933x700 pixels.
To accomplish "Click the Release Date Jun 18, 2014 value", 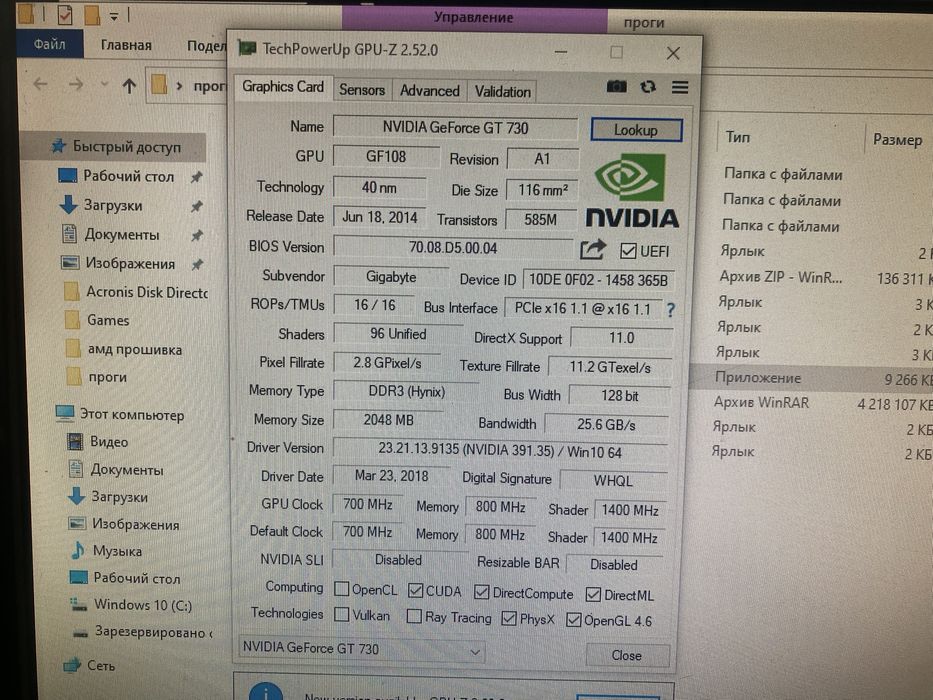I will tap(380, 217).
